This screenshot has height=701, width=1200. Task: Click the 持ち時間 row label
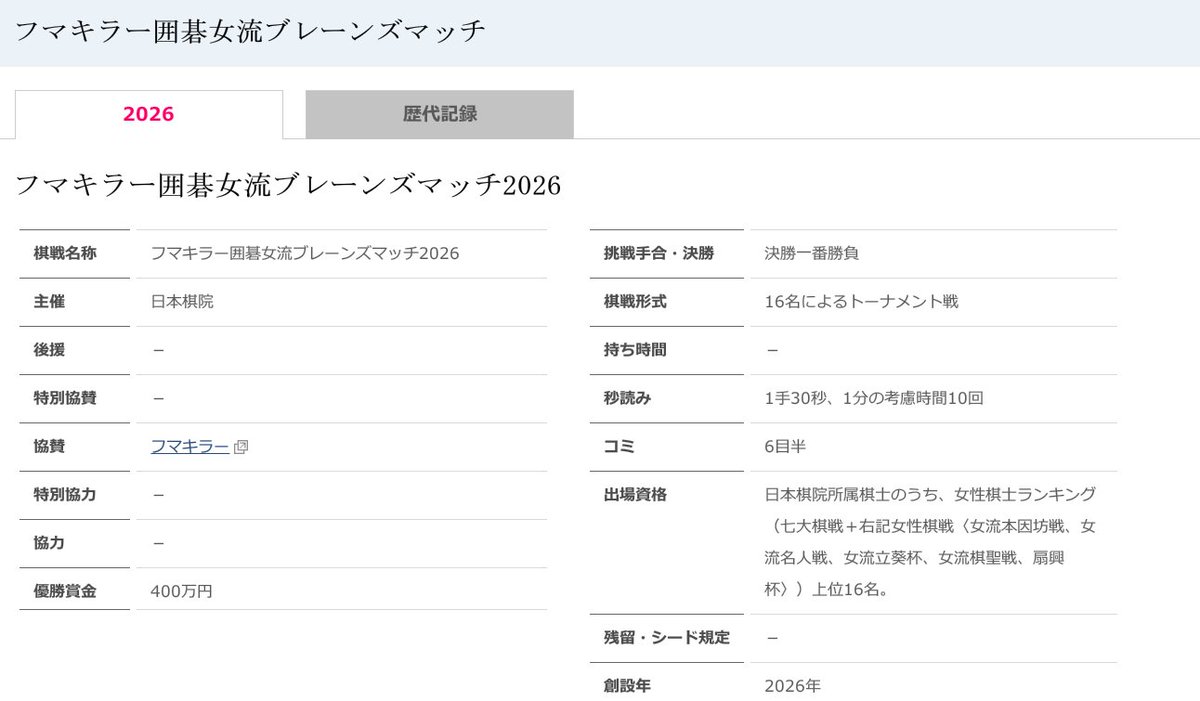635,349
